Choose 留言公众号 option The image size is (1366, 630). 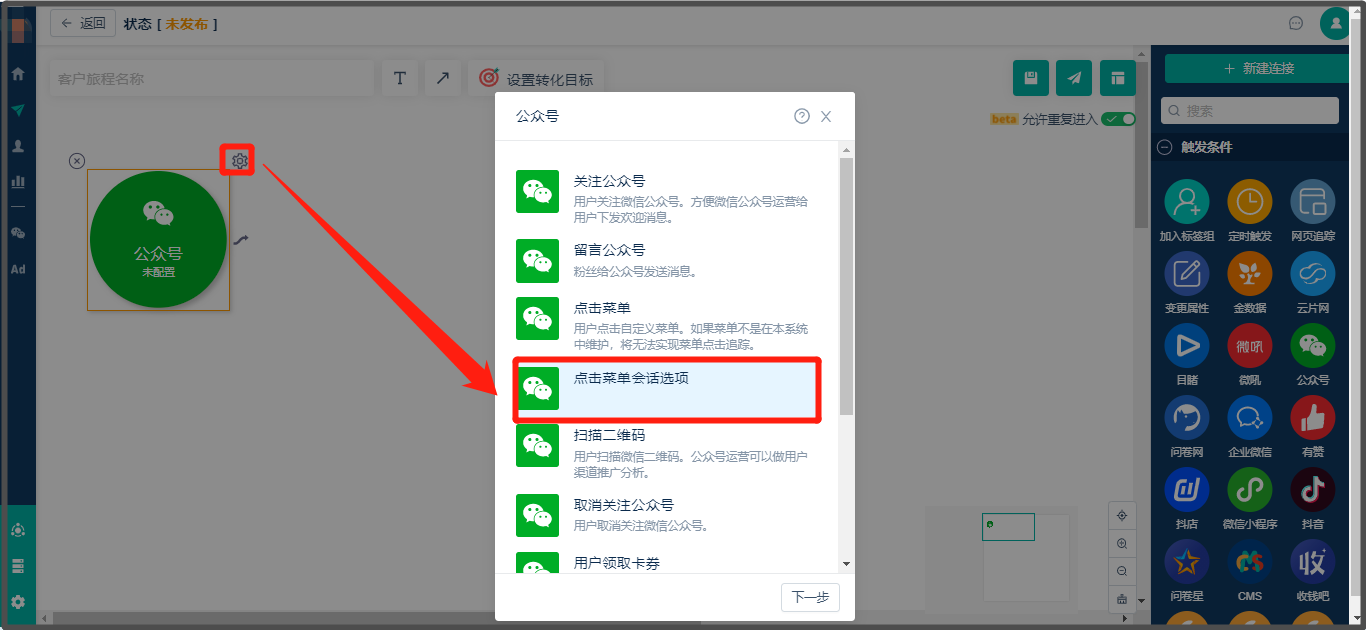[x=667, y=261]
